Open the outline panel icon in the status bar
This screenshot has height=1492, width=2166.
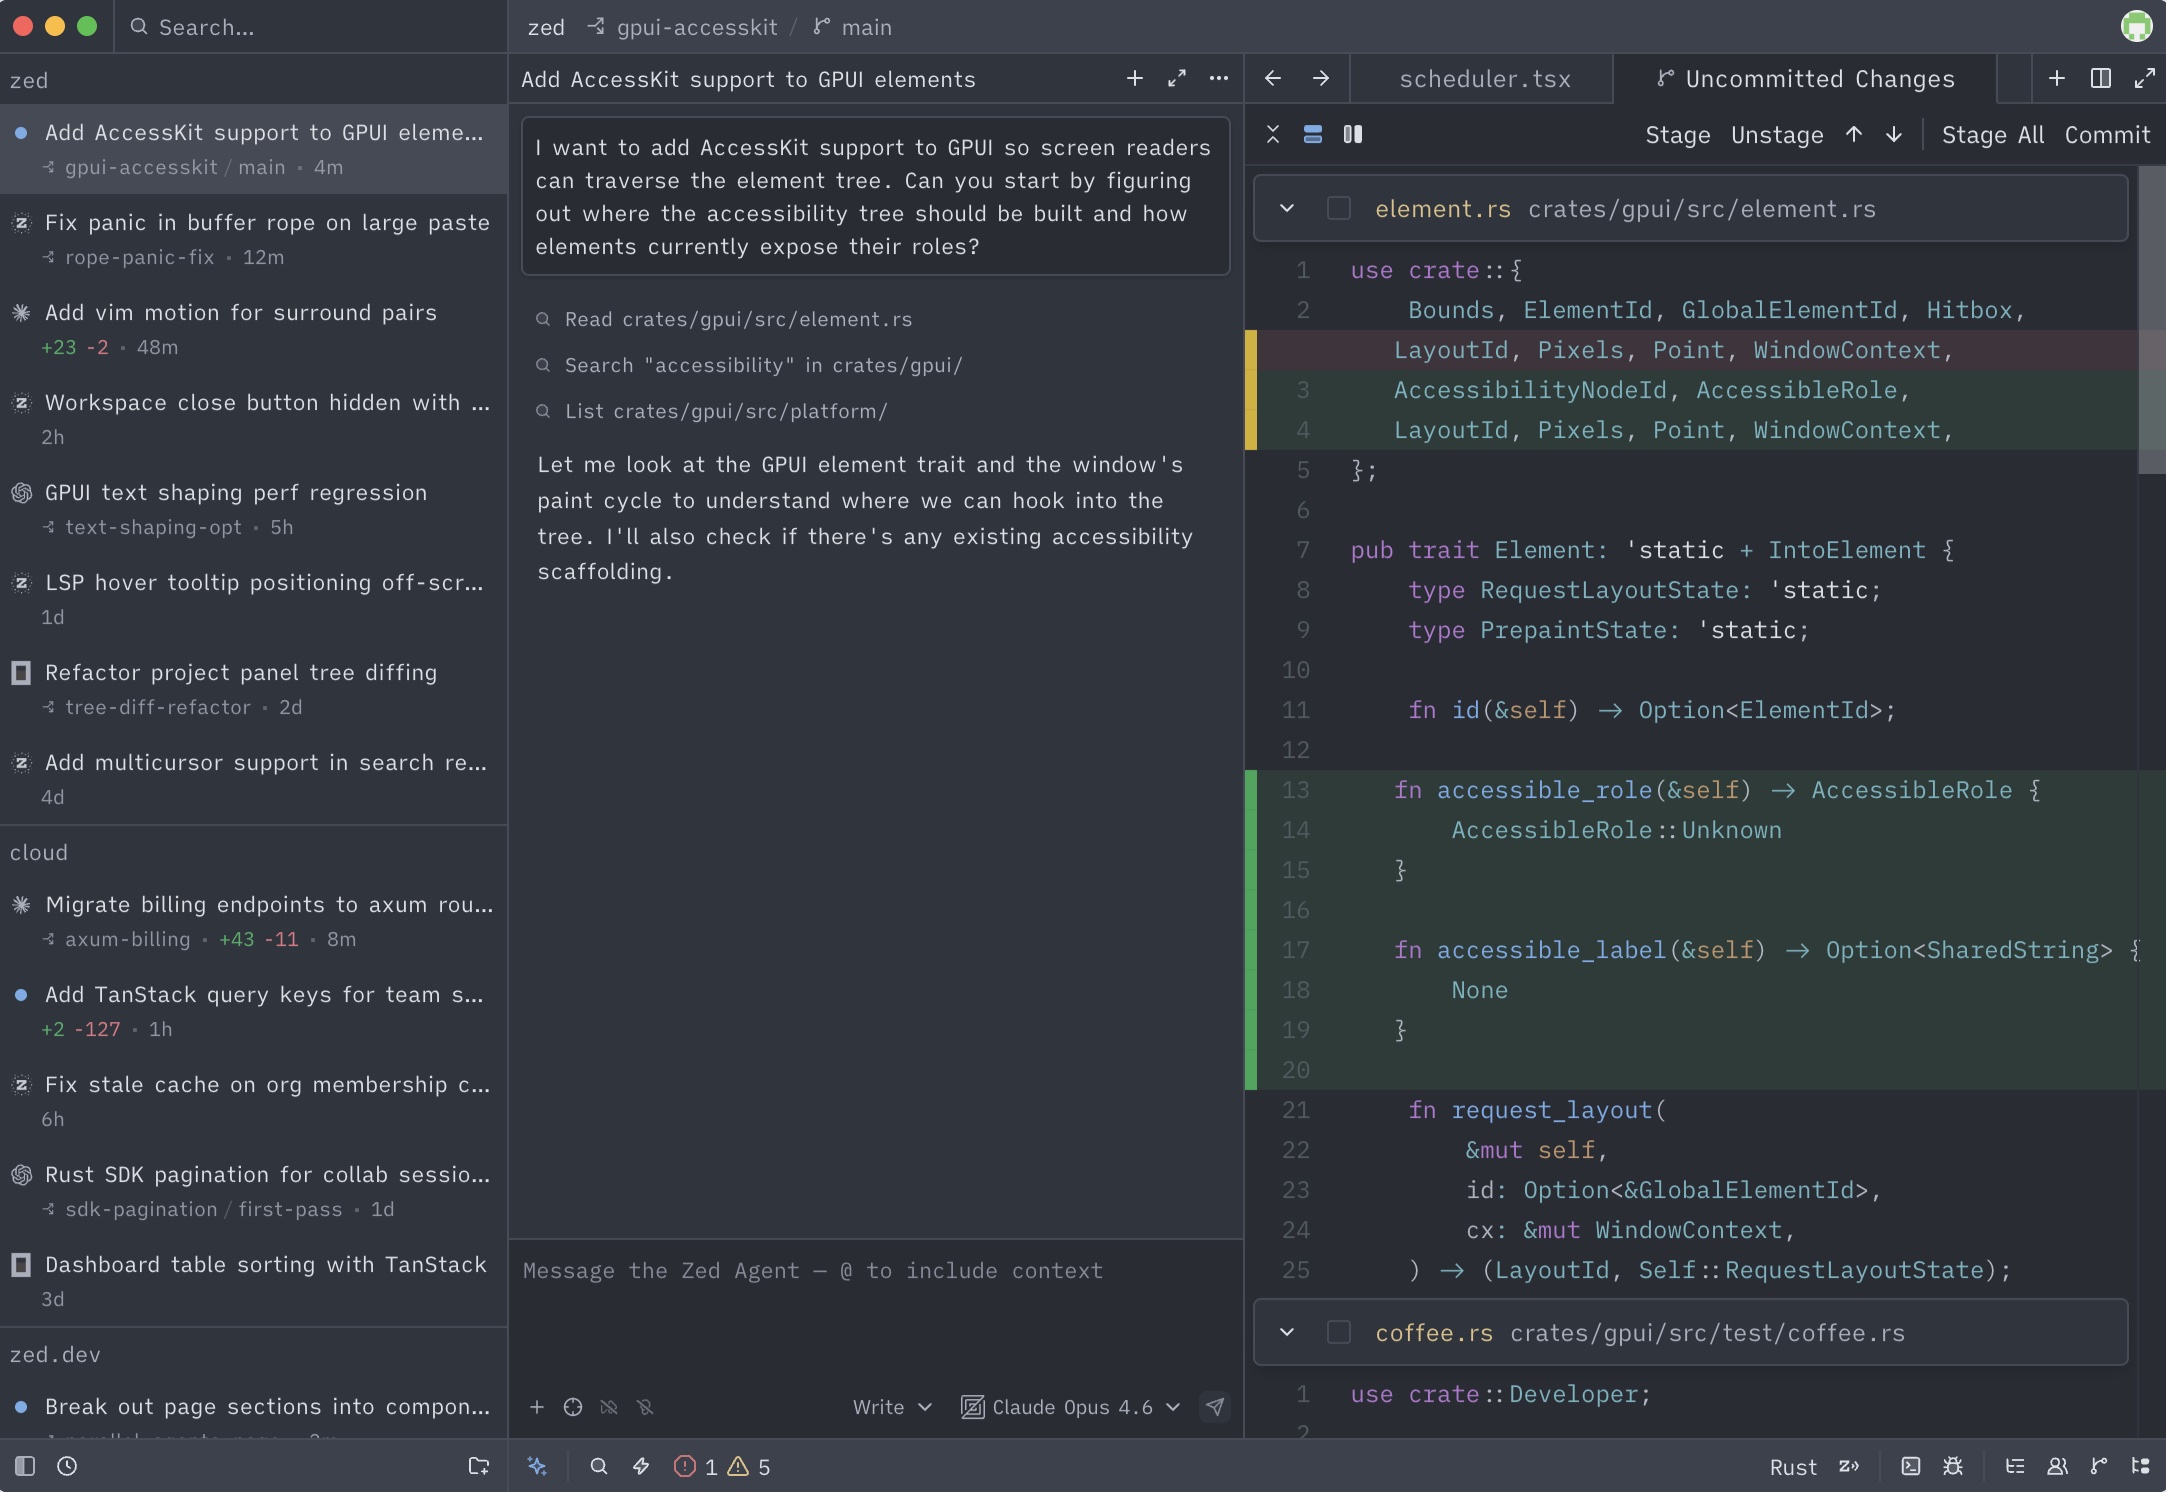click(2015, 1466)
